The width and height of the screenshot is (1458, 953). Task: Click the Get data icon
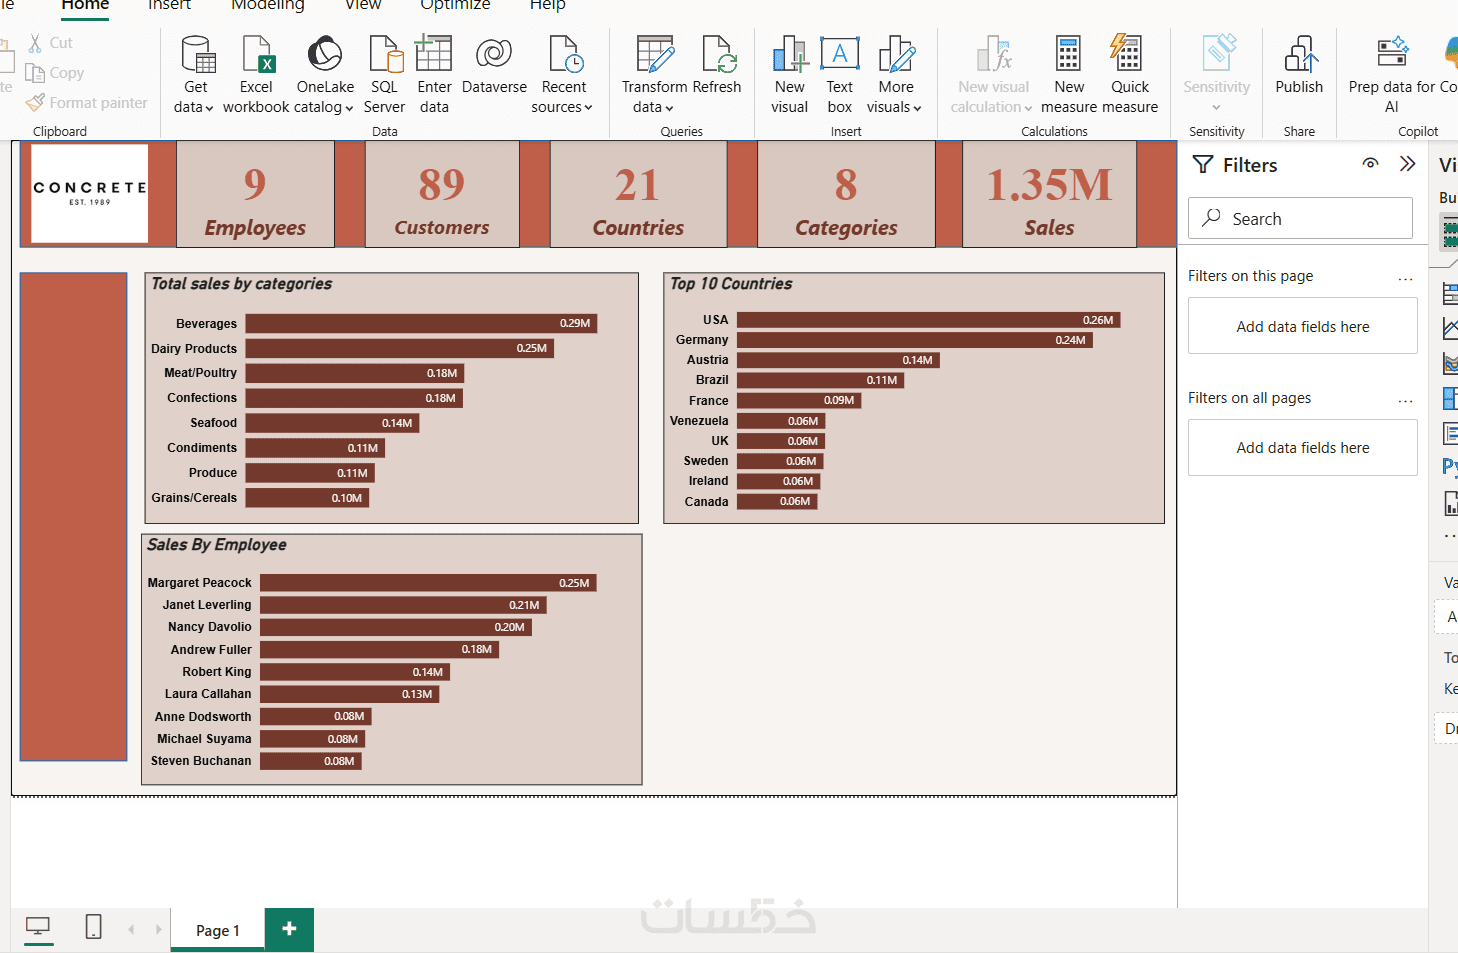197,54
